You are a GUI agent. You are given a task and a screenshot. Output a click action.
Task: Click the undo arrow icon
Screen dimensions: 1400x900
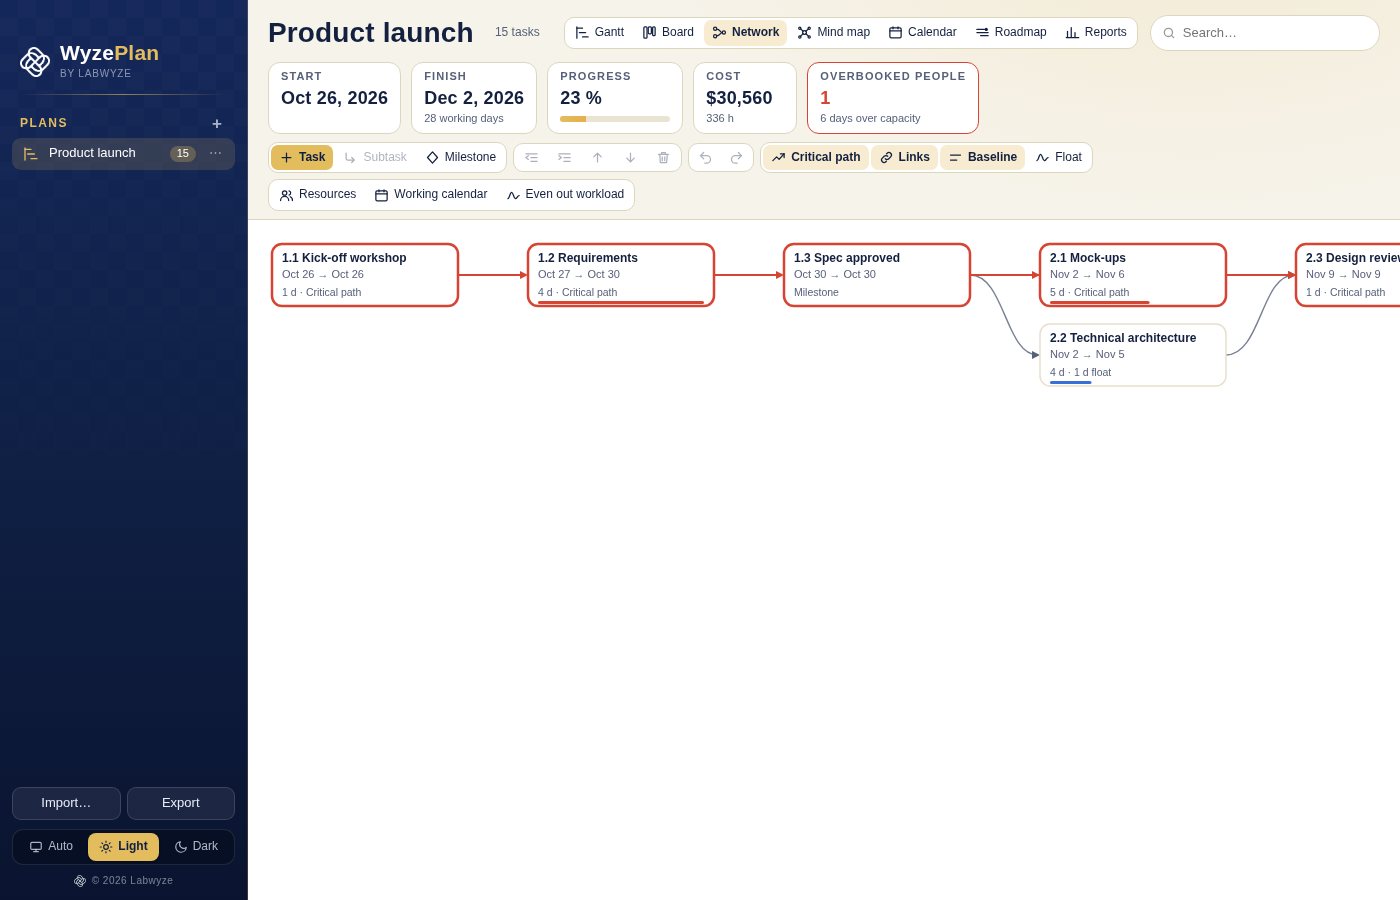(x=705, y=158)
